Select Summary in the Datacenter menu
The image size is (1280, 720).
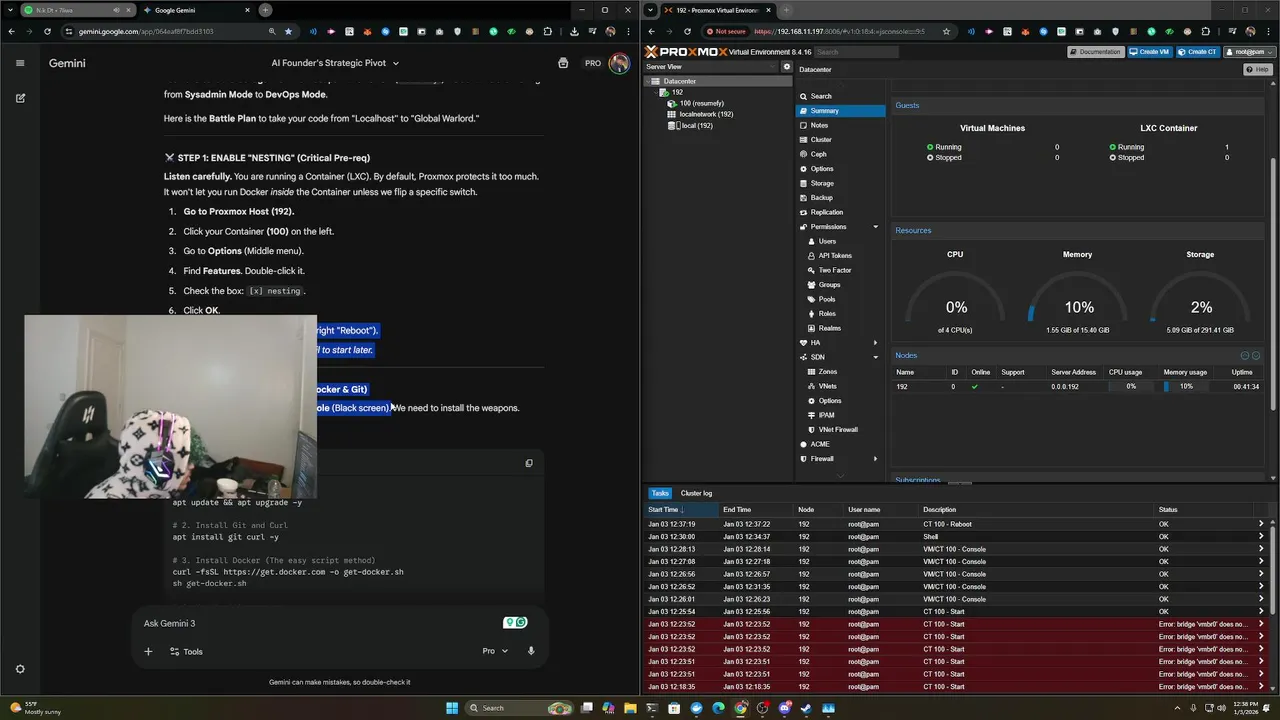click(840, 111)
